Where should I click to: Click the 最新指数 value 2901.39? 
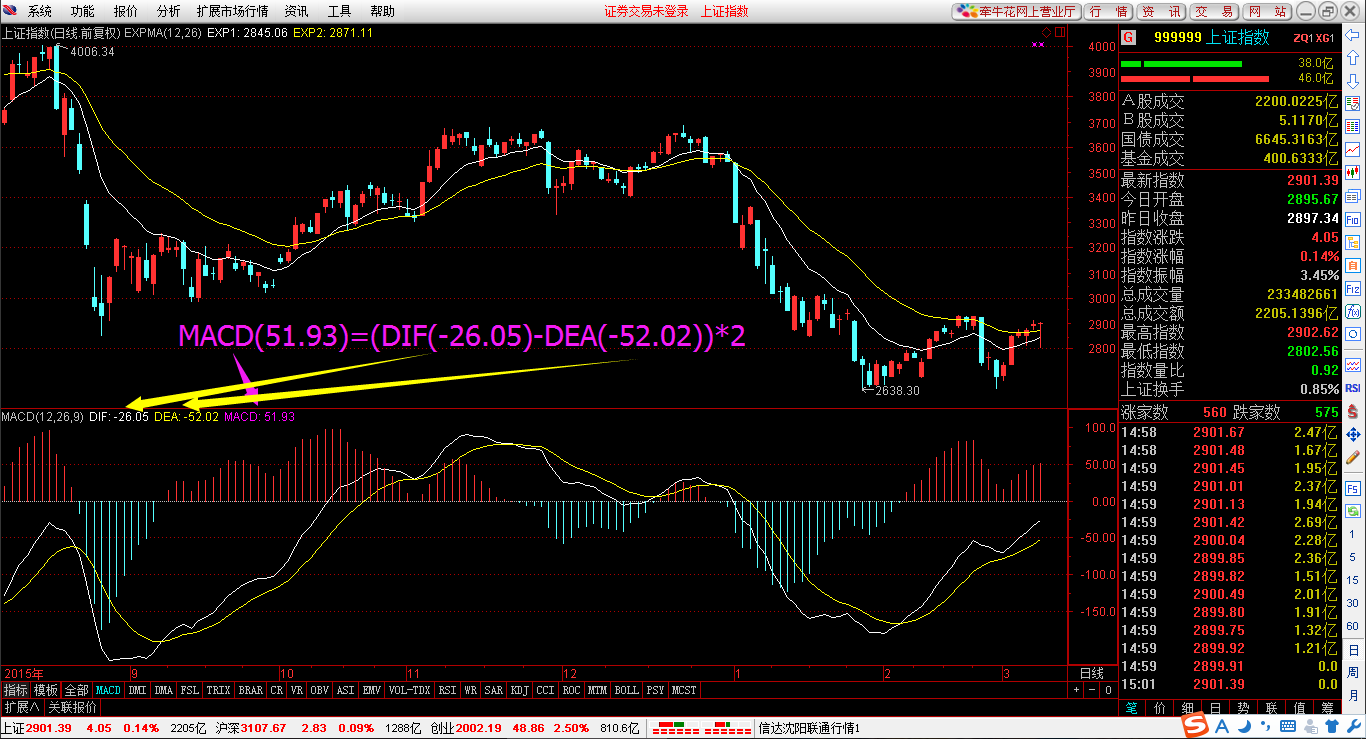pos(1312,180)
